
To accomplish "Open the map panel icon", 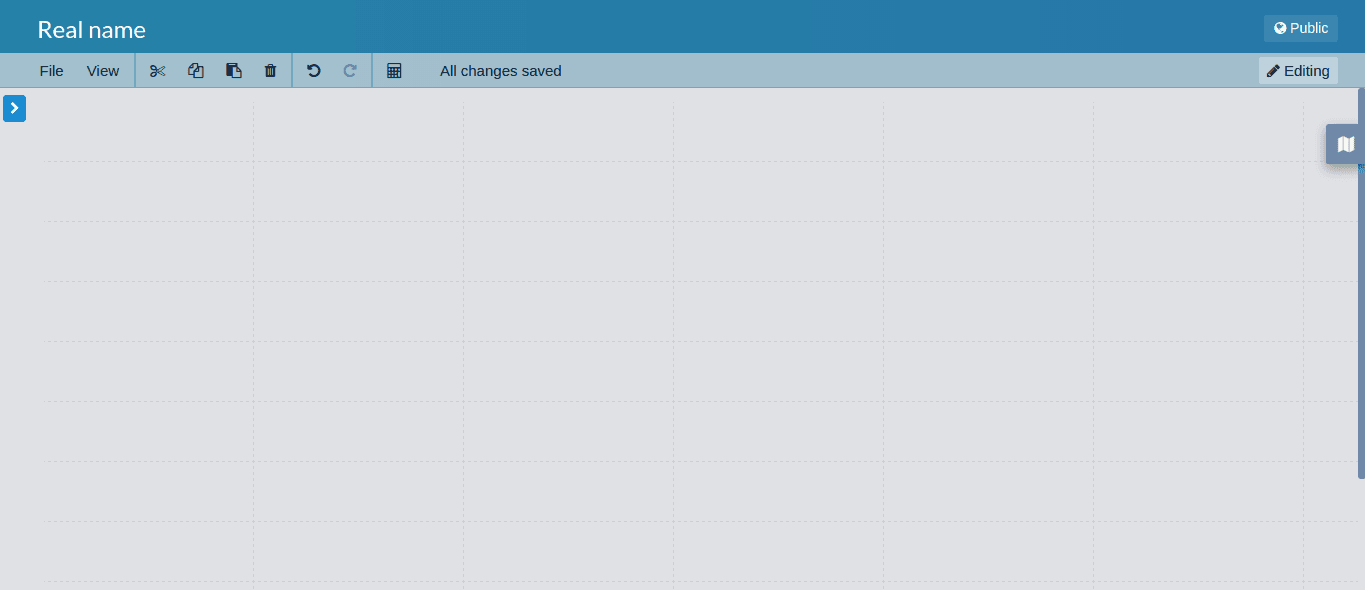I will [x=1345, y=144].
